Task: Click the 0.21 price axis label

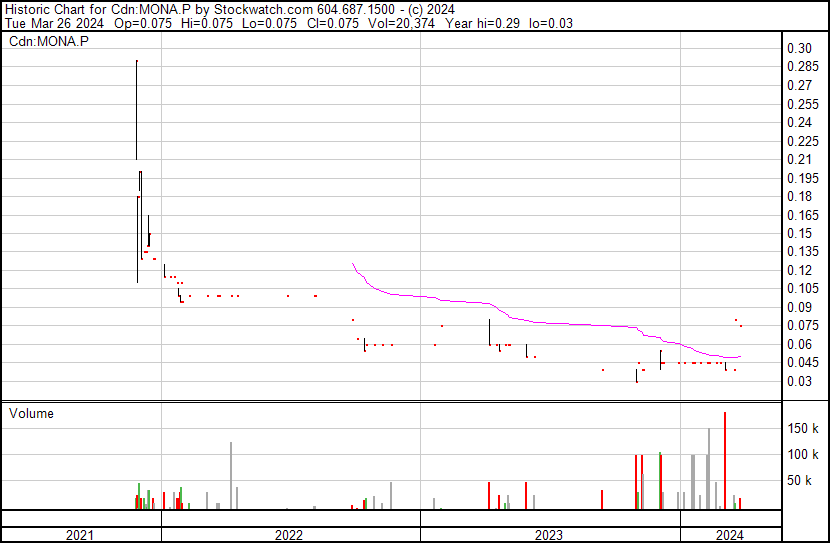Action: 799,159
